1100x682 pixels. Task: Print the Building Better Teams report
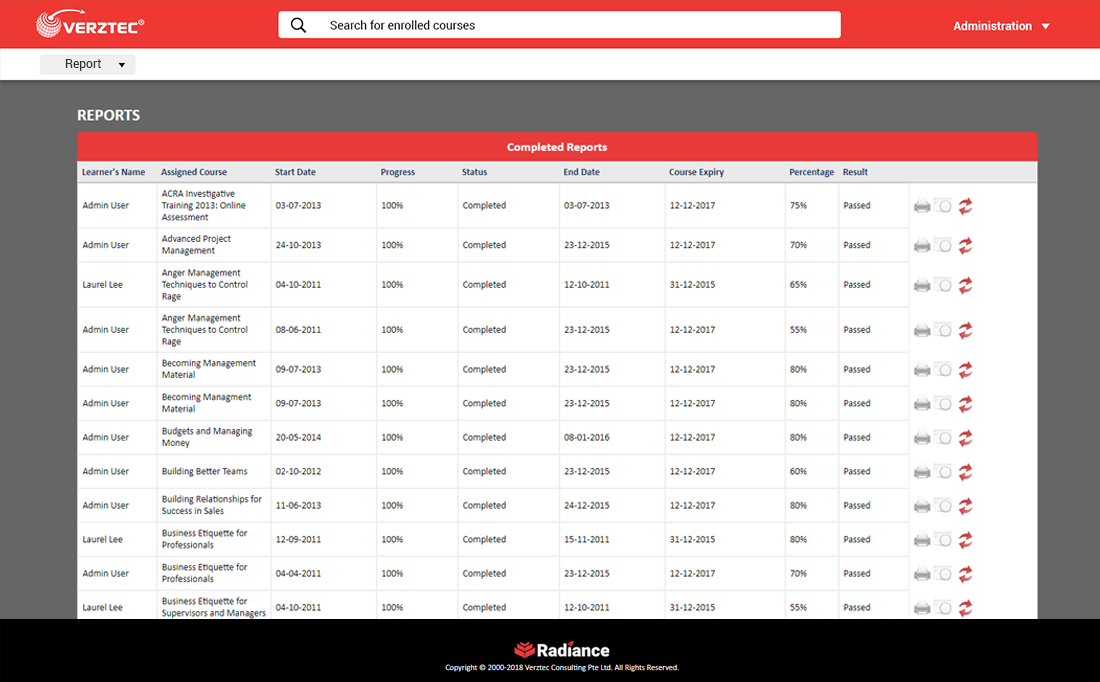[x=922, y=472]
